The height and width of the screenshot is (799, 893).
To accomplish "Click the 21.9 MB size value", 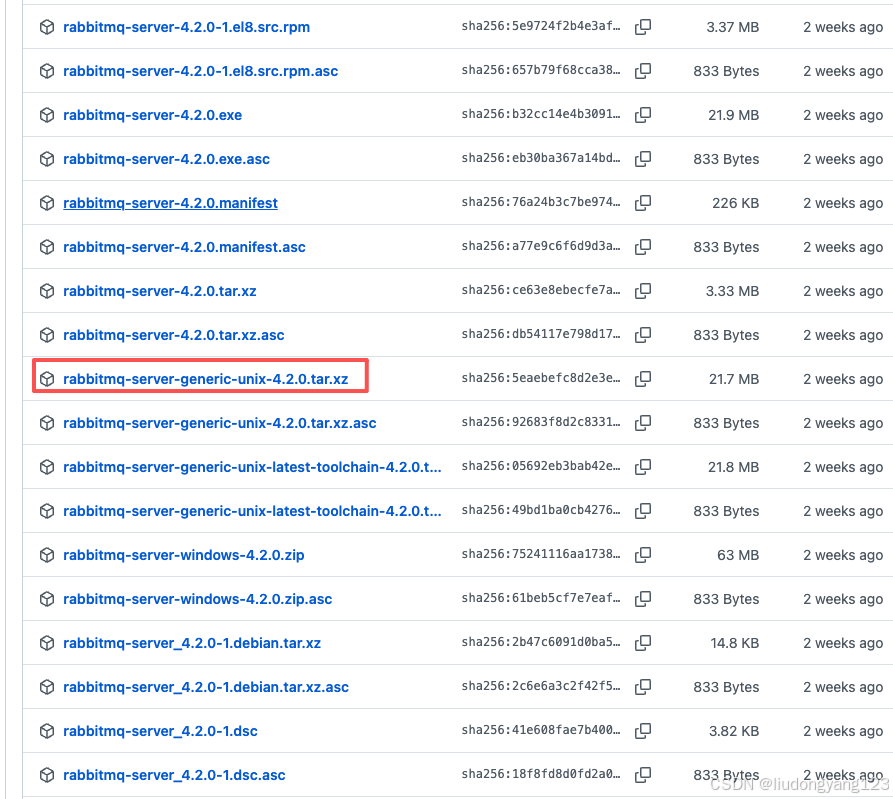I will point(734,114).
